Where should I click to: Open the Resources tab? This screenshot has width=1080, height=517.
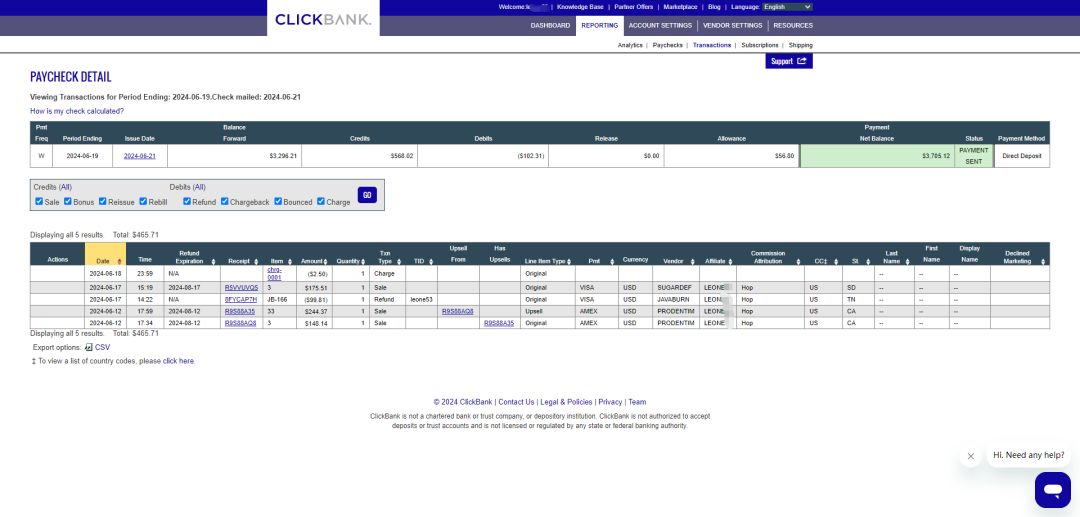point(793,25)
